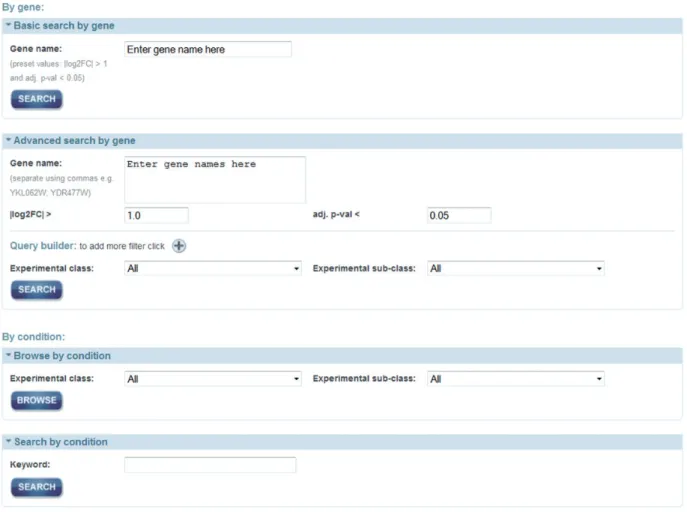Focus the basic Gene name input field
Viewport: 687px width, 512px height.
[x=208, y=49]
